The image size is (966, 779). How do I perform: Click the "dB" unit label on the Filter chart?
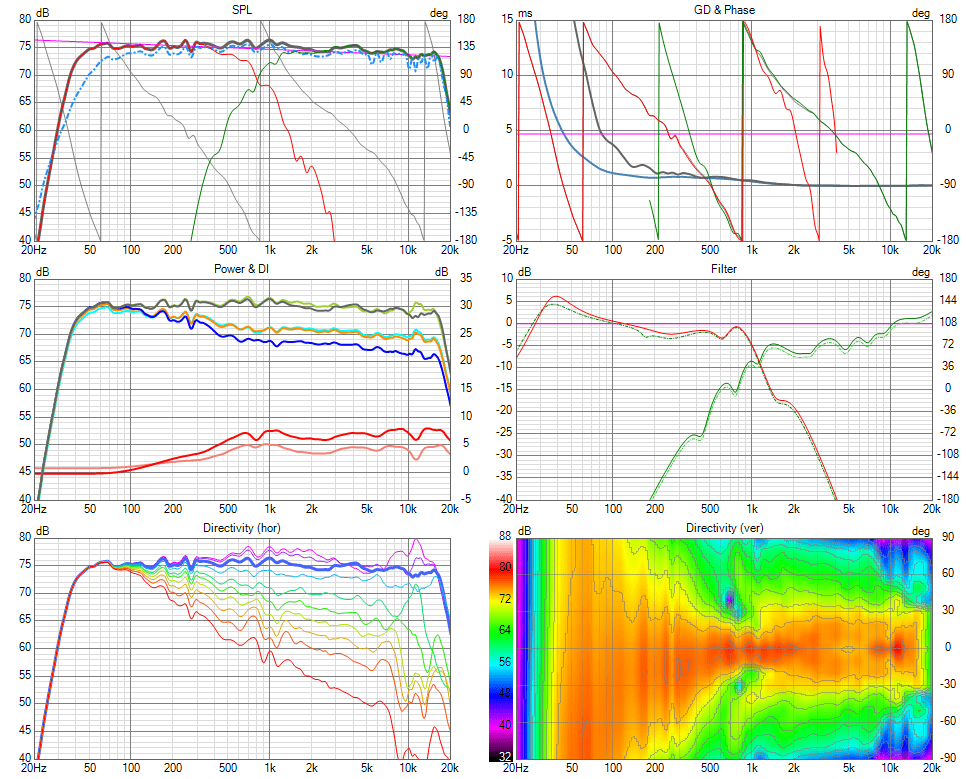pos(524,272)
